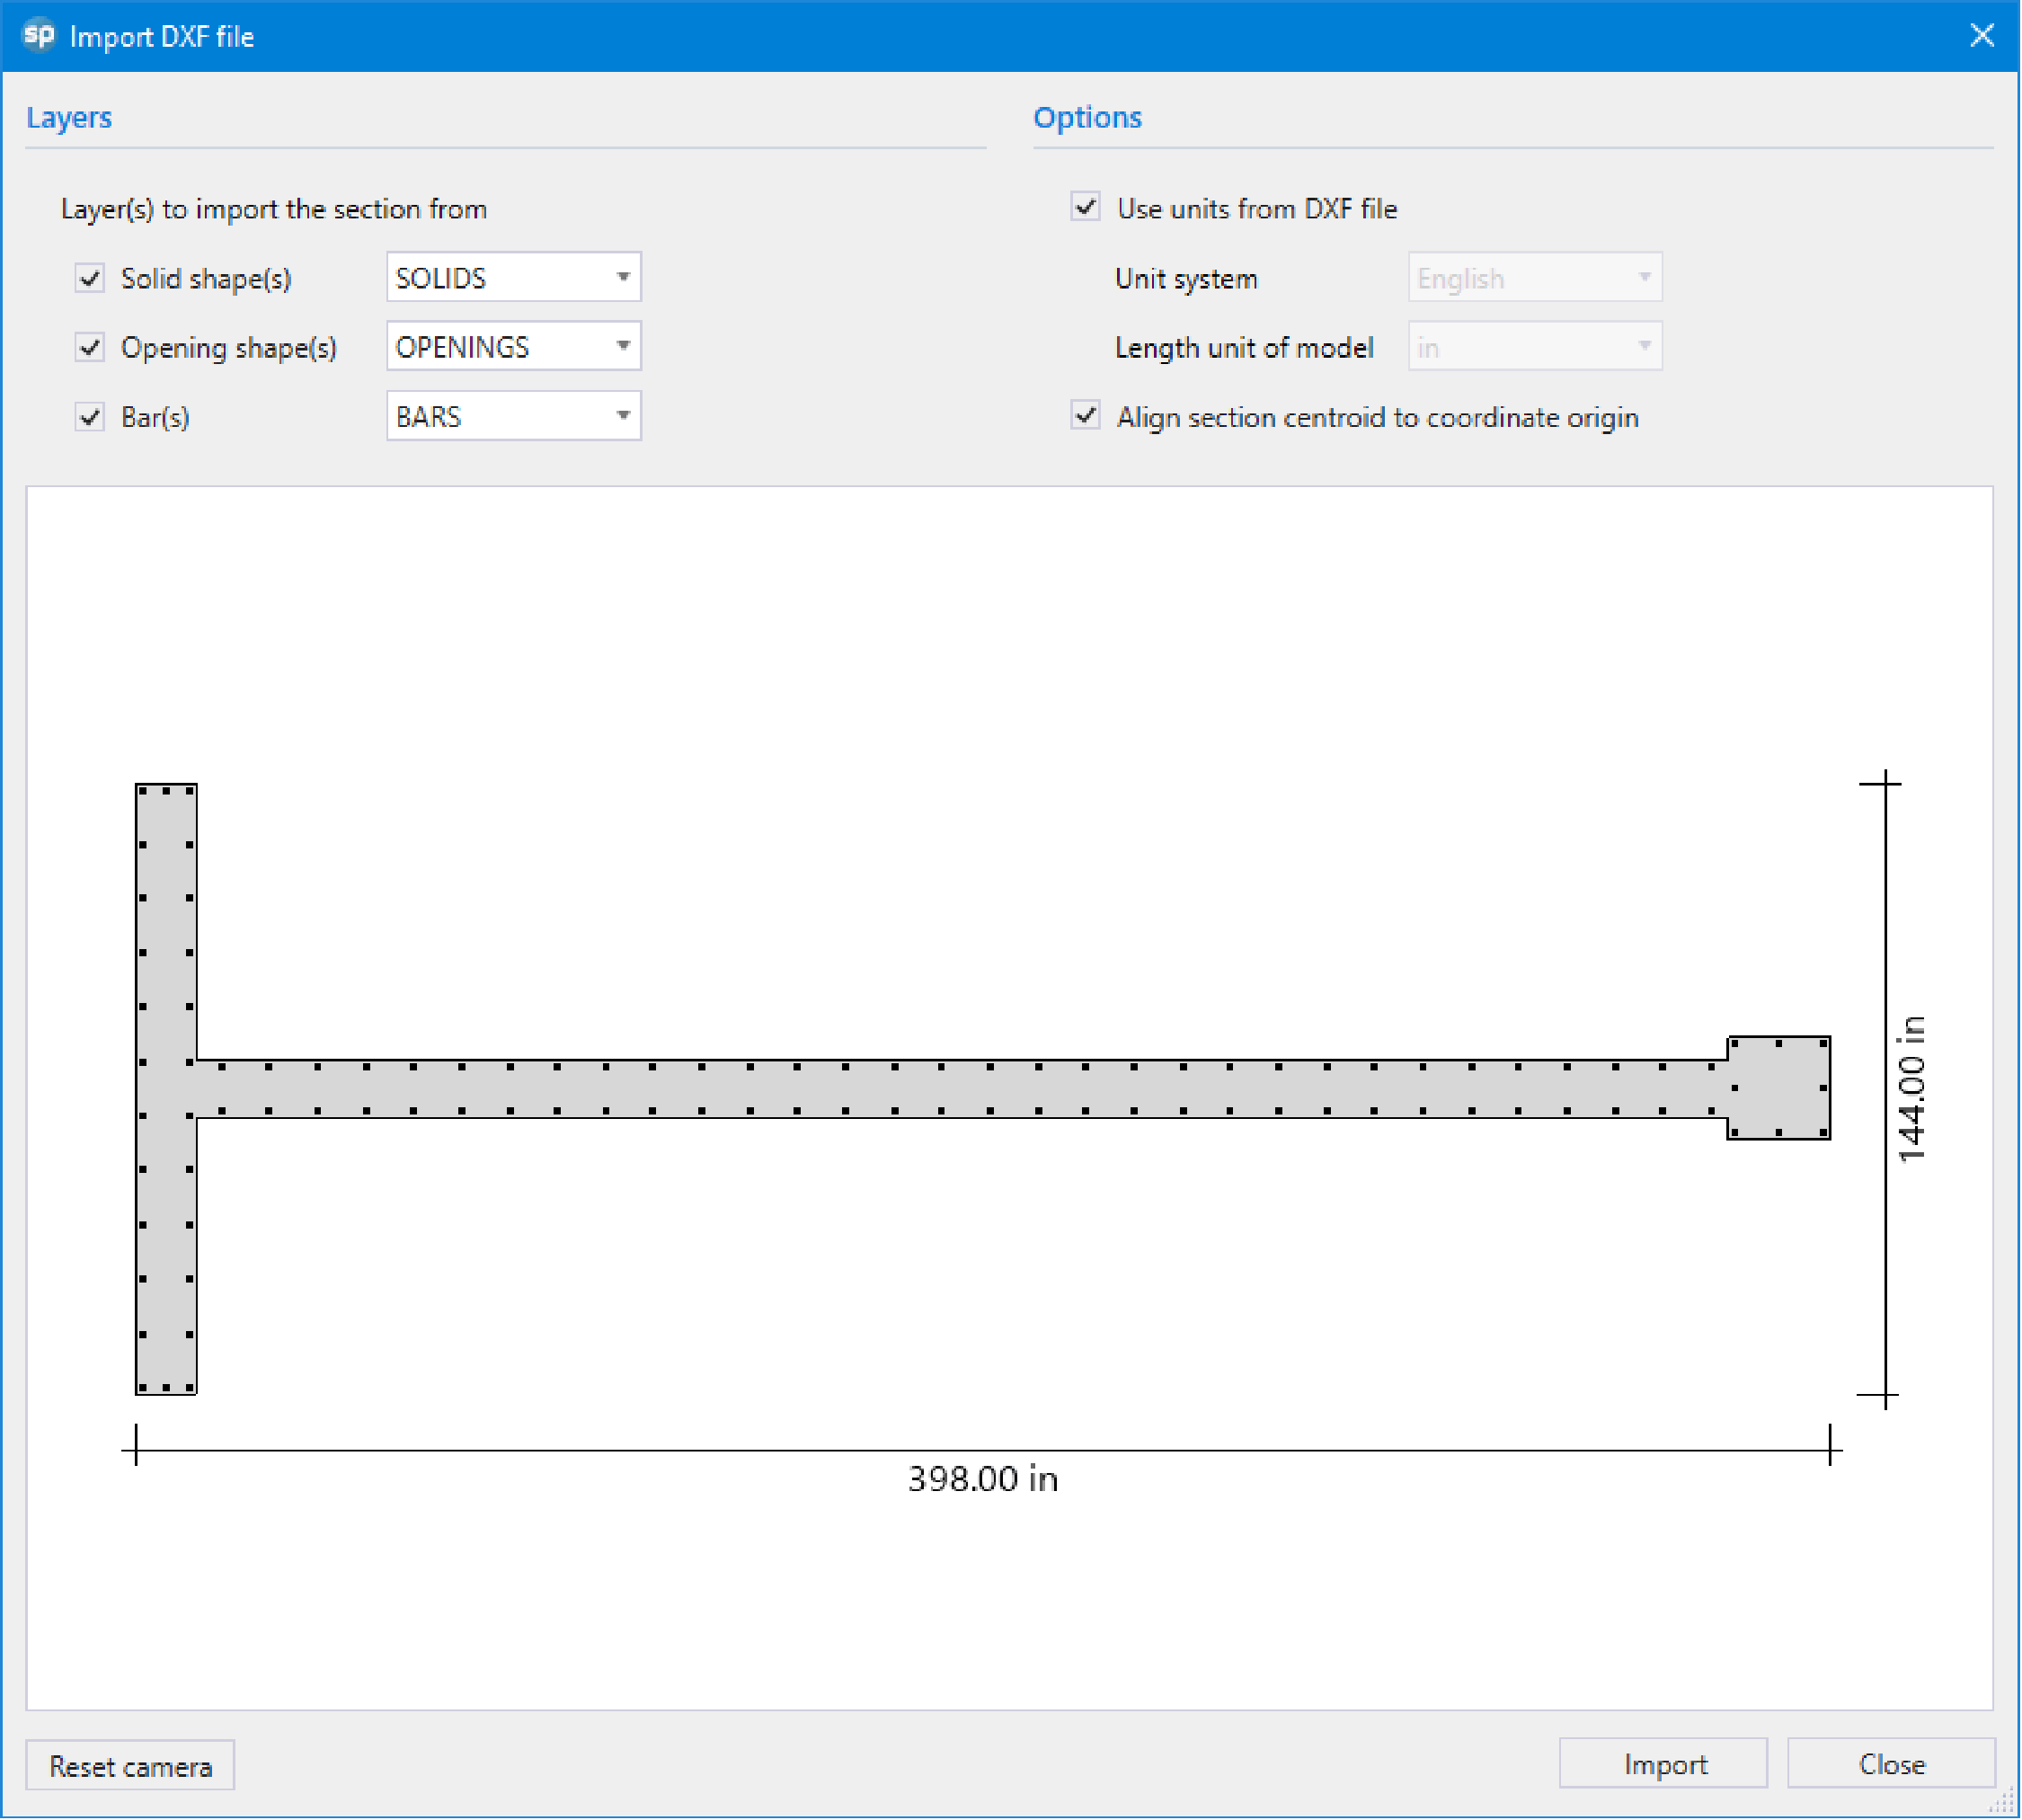Click the boundary element box at right end
Image resolution: width=2022 pixels, height=1820 pixels.
click(x=1780, y=1089)
